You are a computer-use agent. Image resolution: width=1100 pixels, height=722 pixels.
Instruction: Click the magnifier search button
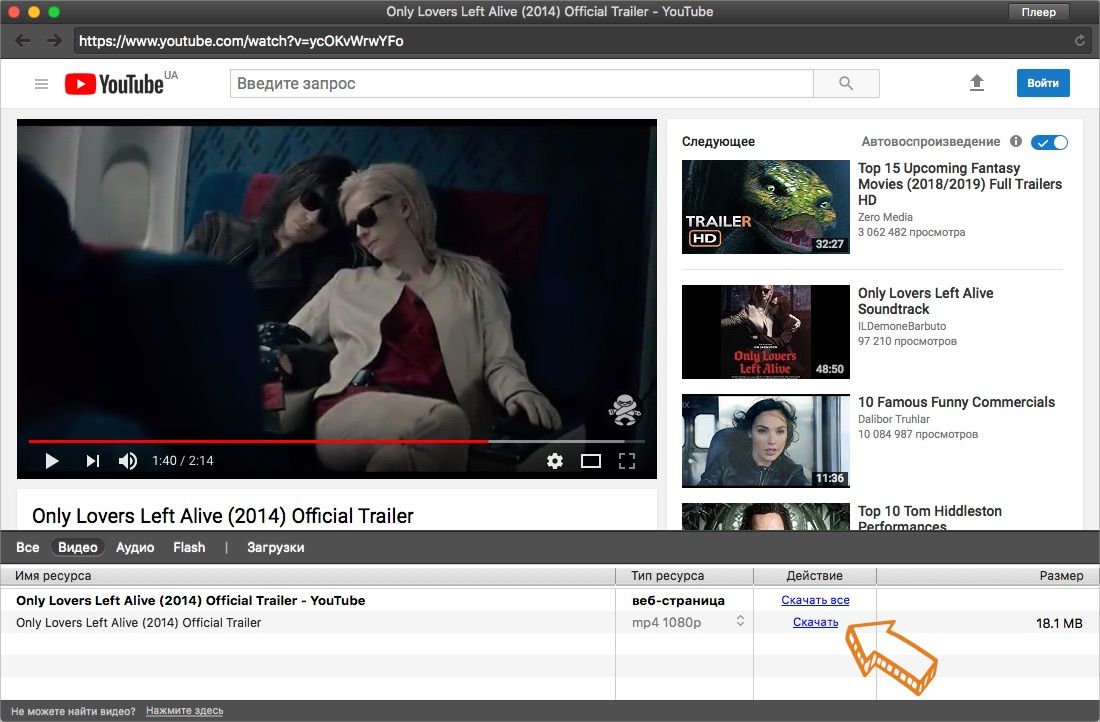tap(846, 83)
